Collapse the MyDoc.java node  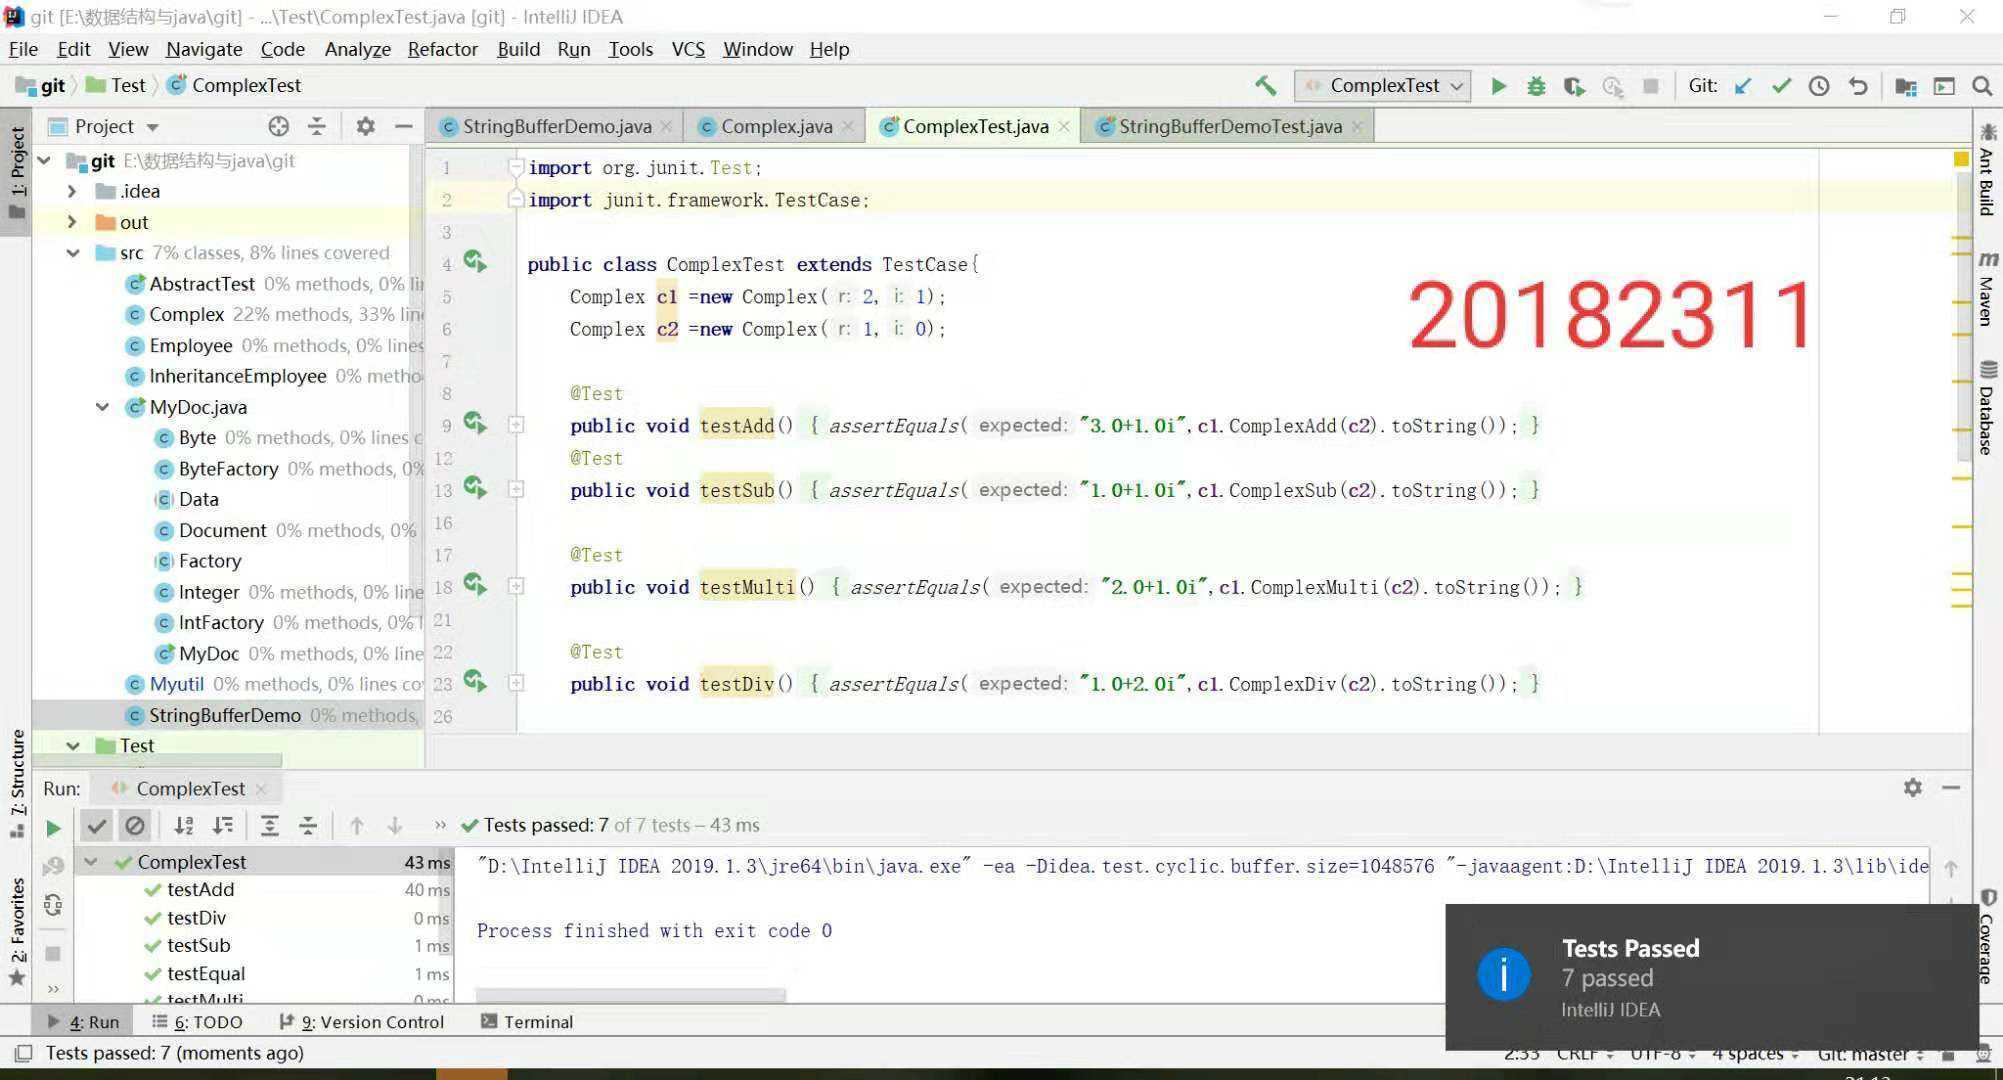tap(102, 407)
